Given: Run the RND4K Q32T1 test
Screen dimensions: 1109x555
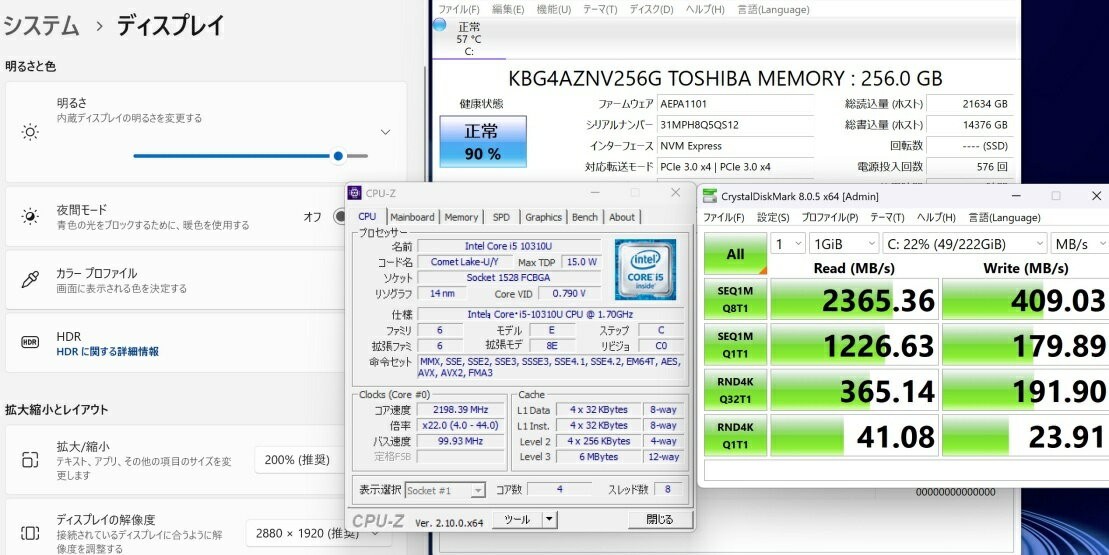Looking at the screenshot, I should click(735, 391).
